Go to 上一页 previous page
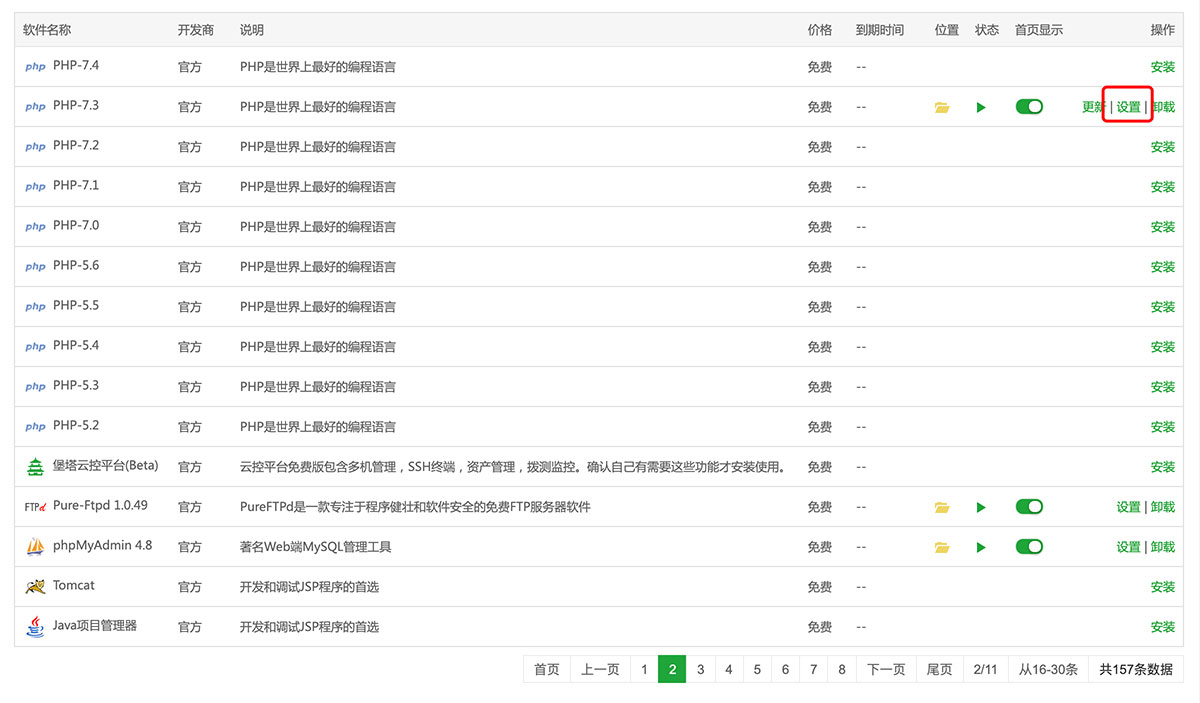 coord(600,670)
